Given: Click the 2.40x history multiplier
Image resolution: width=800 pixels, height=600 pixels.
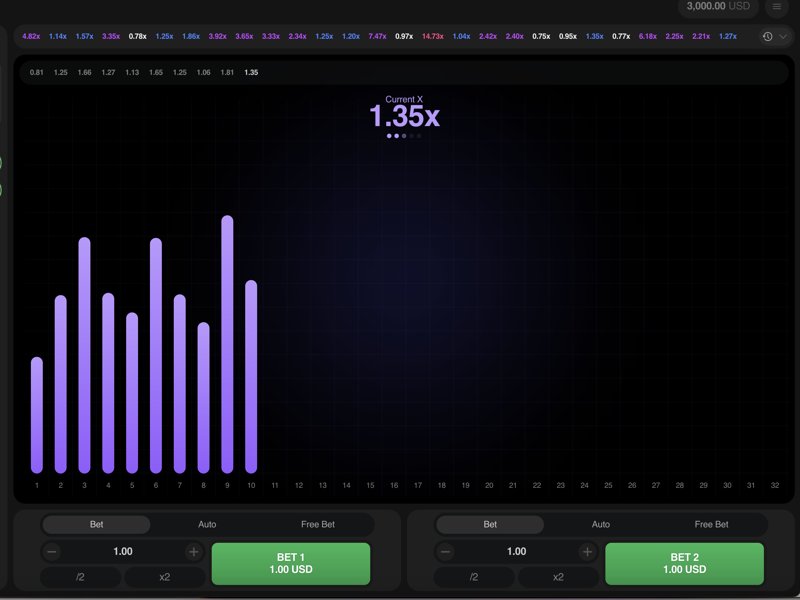Looking at the screenshot, I should pyautogui.click(x=514, y=36).
